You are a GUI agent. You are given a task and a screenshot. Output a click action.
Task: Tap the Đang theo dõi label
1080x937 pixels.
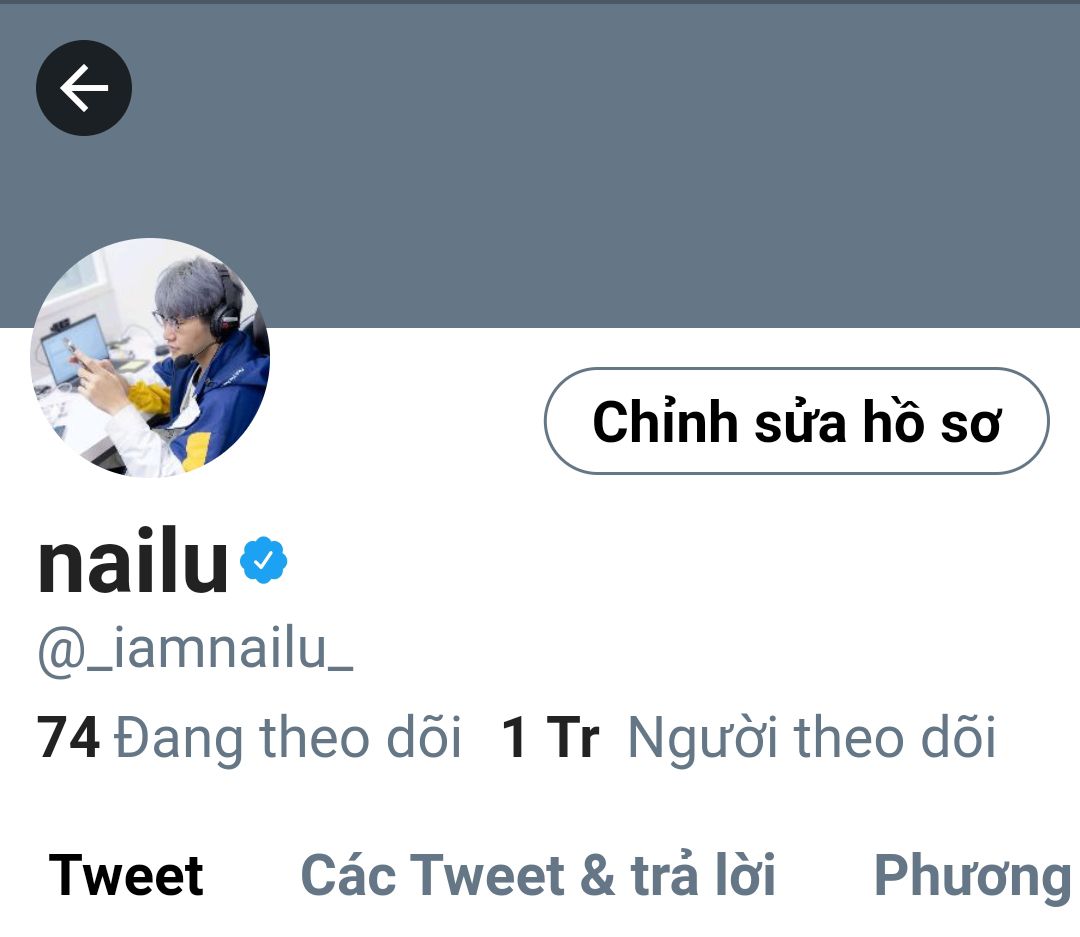coord(287,739)
